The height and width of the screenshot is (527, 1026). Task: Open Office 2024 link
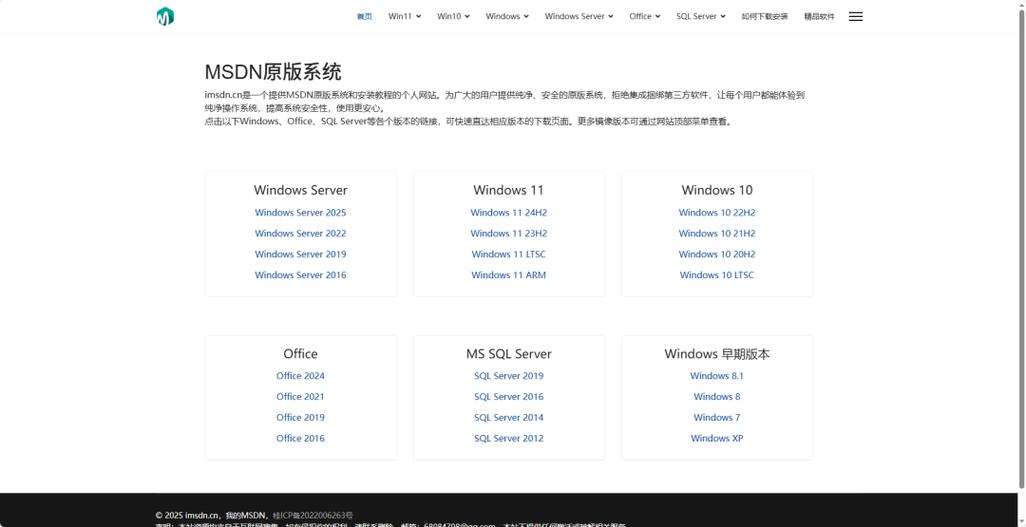(x=300, y=376)
